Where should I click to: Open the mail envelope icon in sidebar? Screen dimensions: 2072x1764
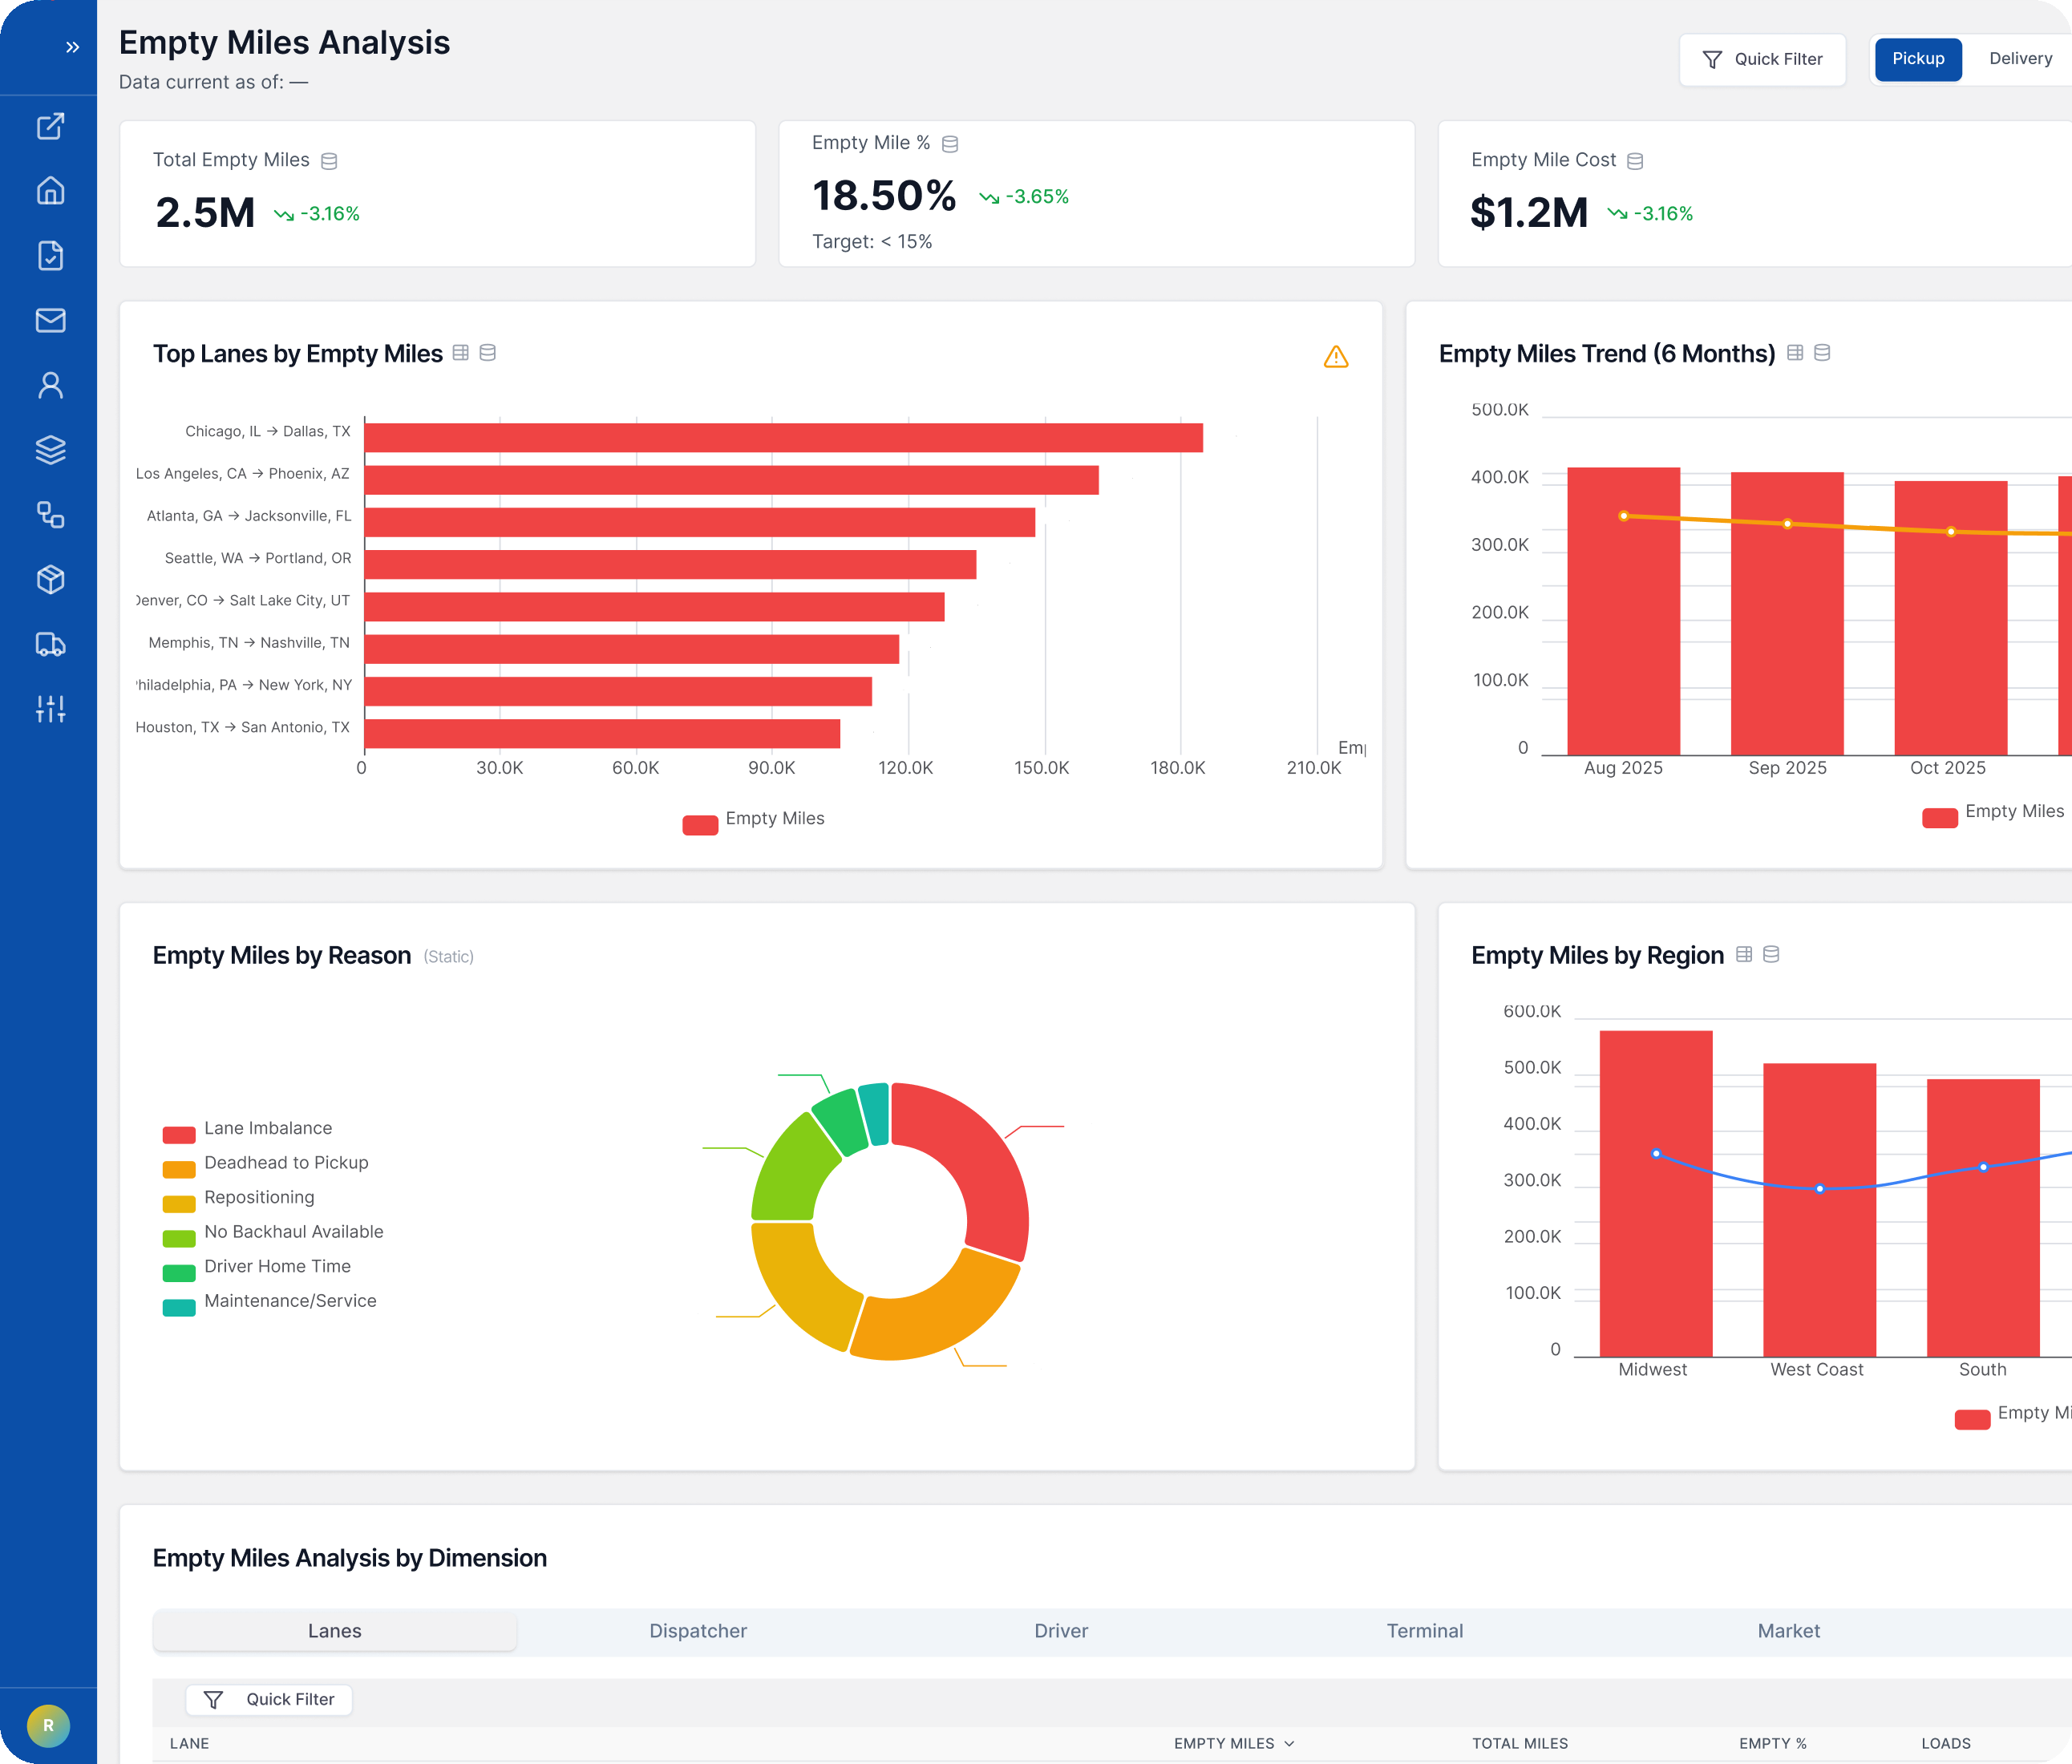tap(50, 320)
